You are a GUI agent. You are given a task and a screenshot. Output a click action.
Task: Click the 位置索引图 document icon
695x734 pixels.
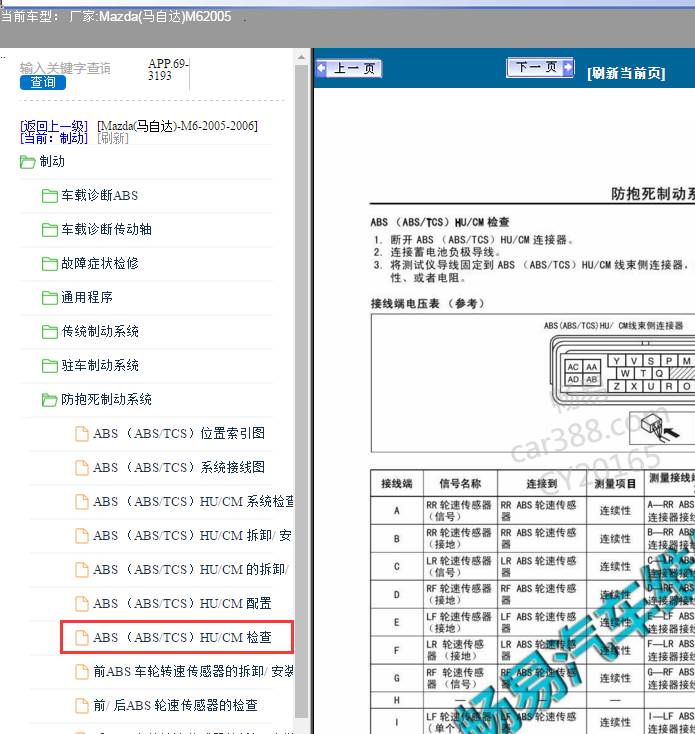(82, 434)
